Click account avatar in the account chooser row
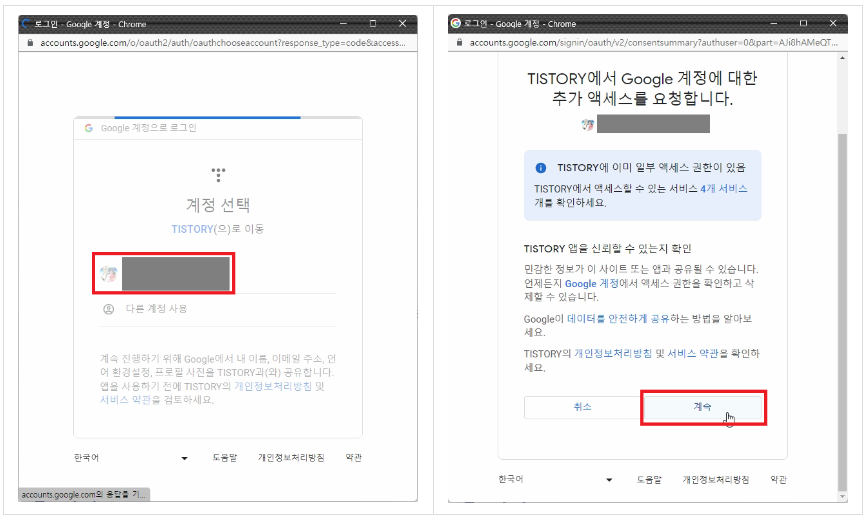 pyautogui.click(x=109, y=273)
